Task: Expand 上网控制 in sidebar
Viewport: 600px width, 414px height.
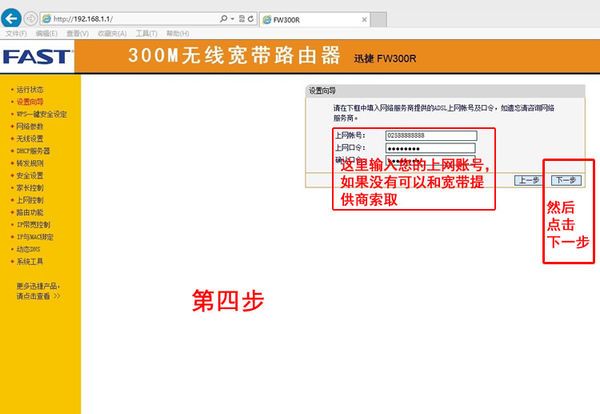Action: 30,200
